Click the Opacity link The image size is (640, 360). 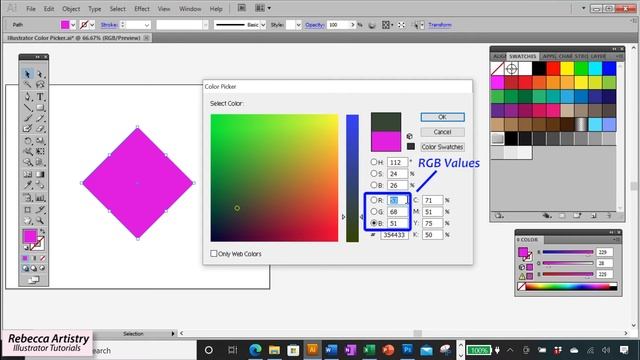pyautogui.click(x=314, y=25)
